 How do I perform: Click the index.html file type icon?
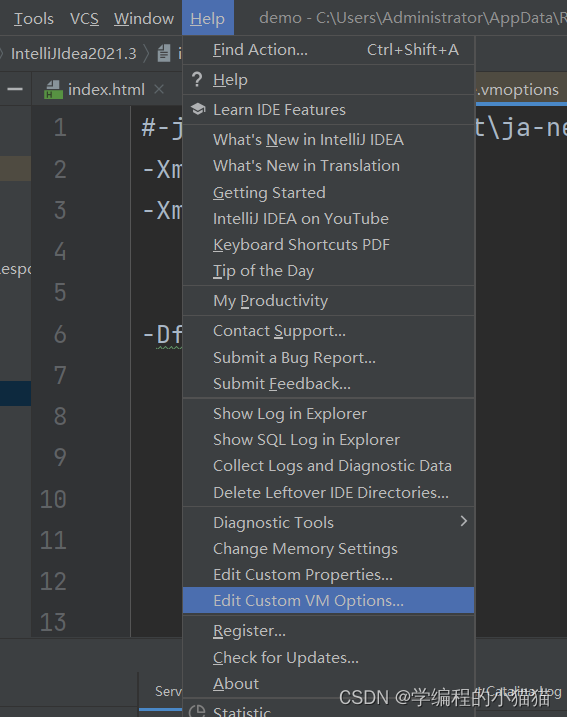pos(53,90)
